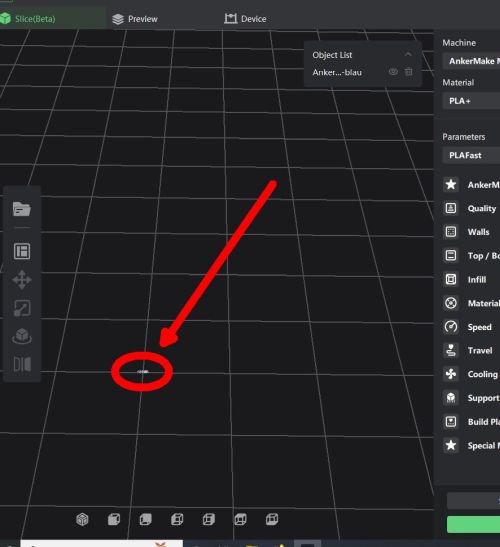Switch to isometric 3D view cube

tap(82, 519)
